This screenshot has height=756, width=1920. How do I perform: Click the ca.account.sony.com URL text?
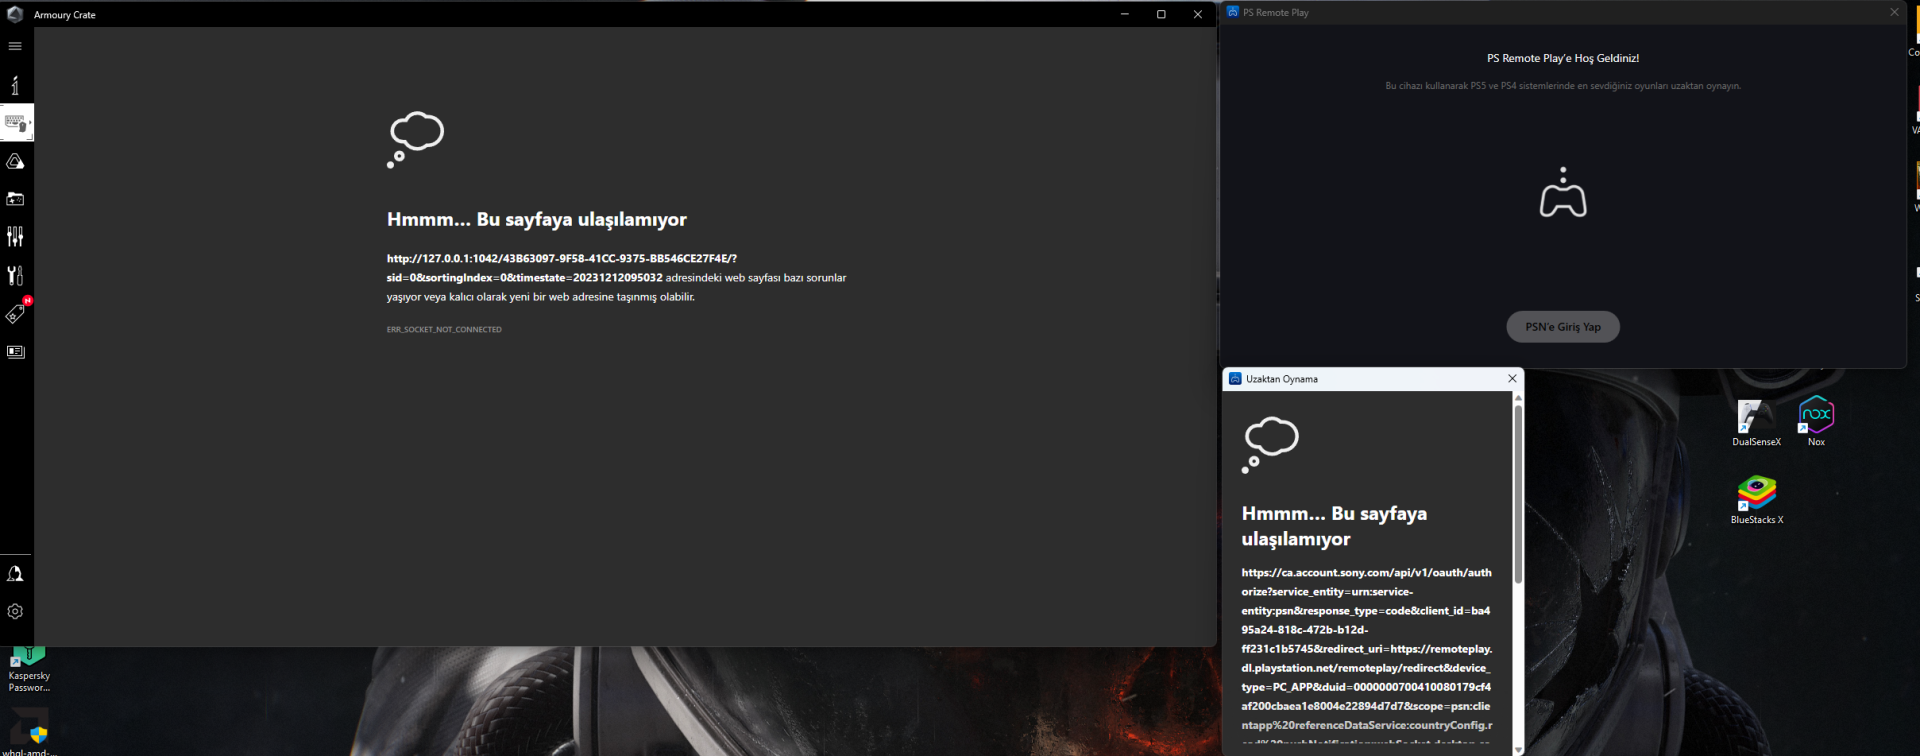pyautogui.click(x=1367, y=658)
